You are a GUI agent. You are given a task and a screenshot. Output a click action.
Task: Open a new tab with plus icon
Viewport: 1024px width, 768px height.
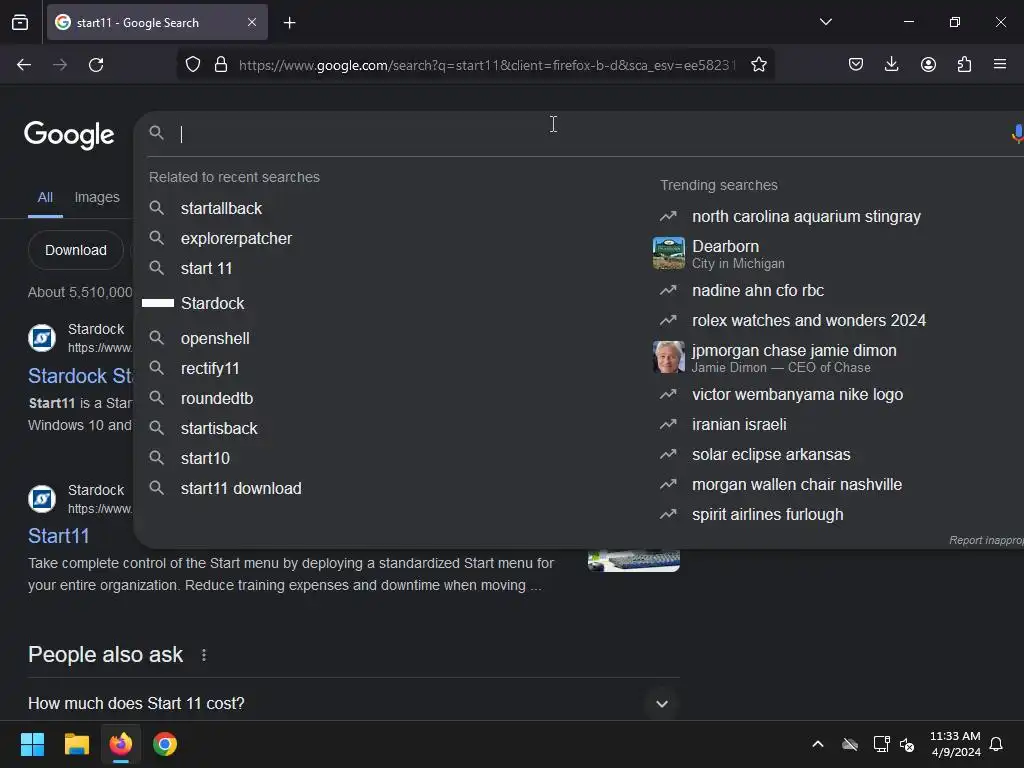click(x=289, y=23)
